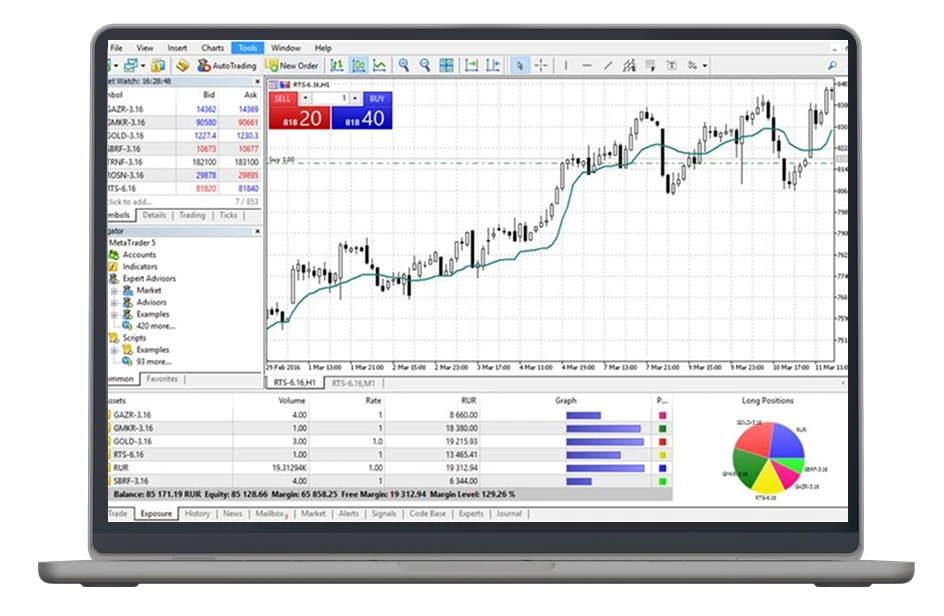Select the draw vertical line tool
The width and height of the screenshot is (944, 616).
point(566,65)
